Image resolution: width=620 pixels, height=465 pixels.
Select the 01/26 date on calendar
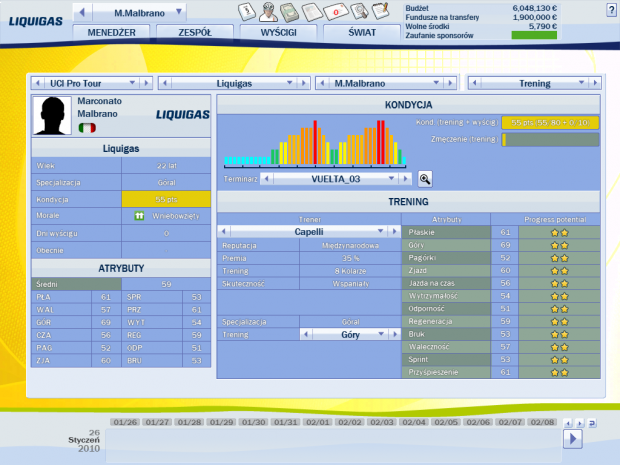[x=125, y=422]
